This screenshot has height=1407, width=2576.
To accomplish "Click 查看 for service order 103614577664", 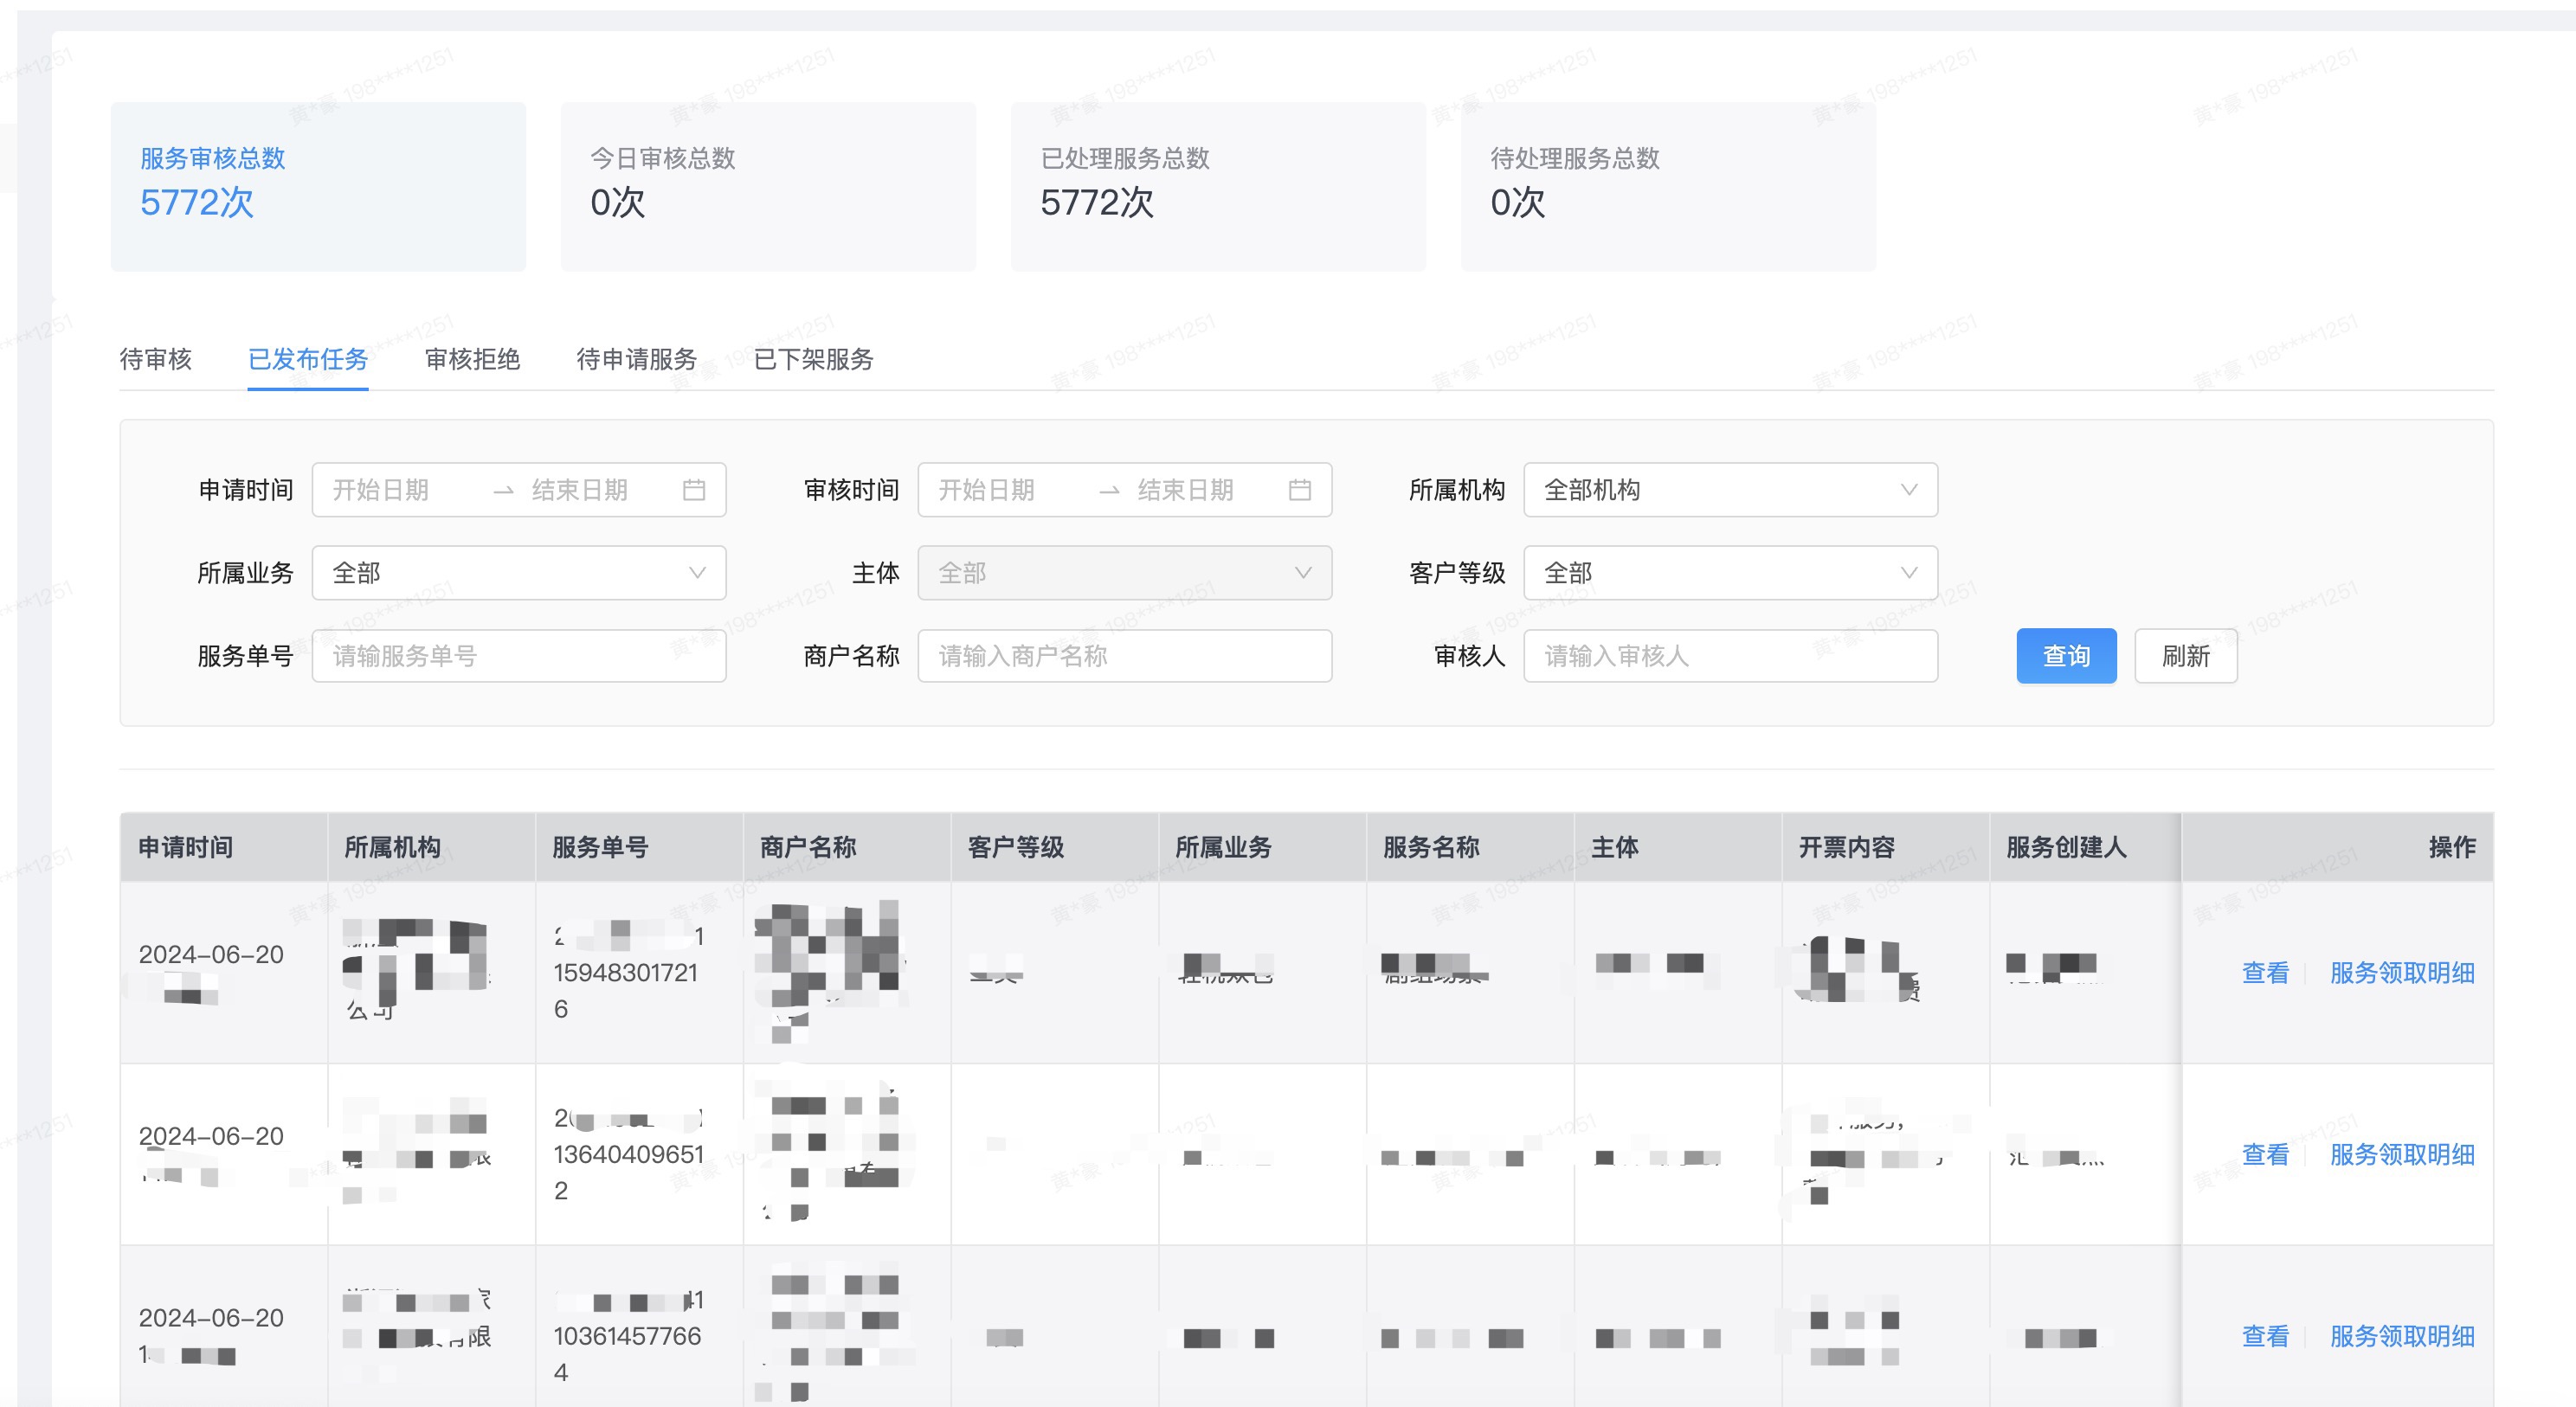I will coord(2265,1337).
